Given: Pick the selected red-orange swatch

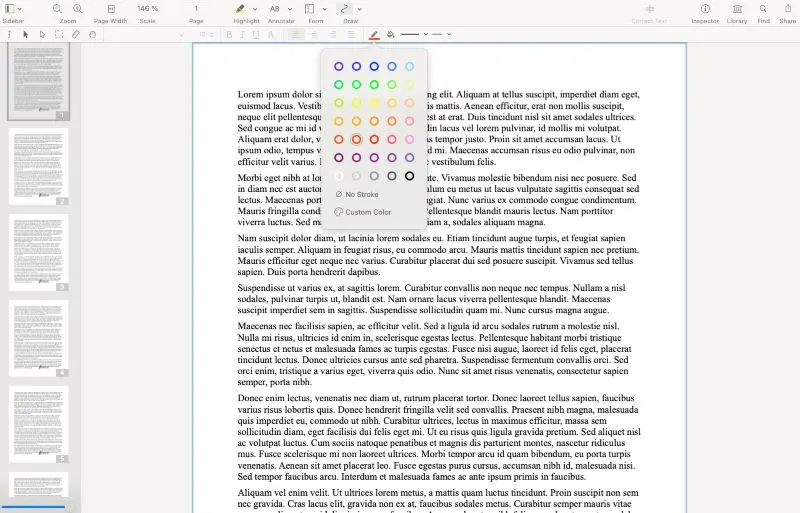Looking at the screenshot, I should click(x=357, y=139).
